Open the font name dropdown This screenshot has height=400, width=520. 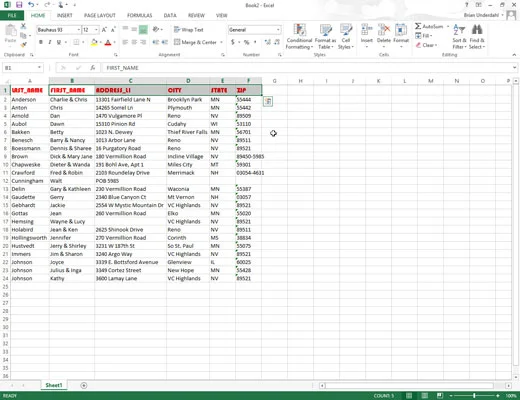point(79,30)
